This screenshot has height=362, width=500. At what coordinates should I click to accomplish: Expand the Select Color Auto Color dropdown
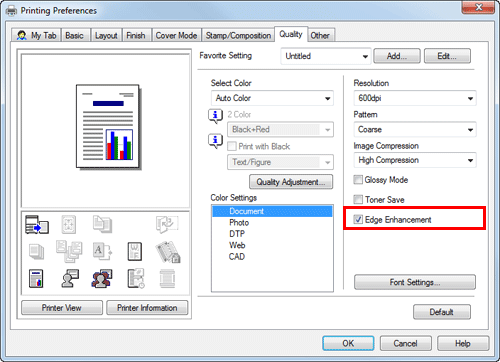272,98
